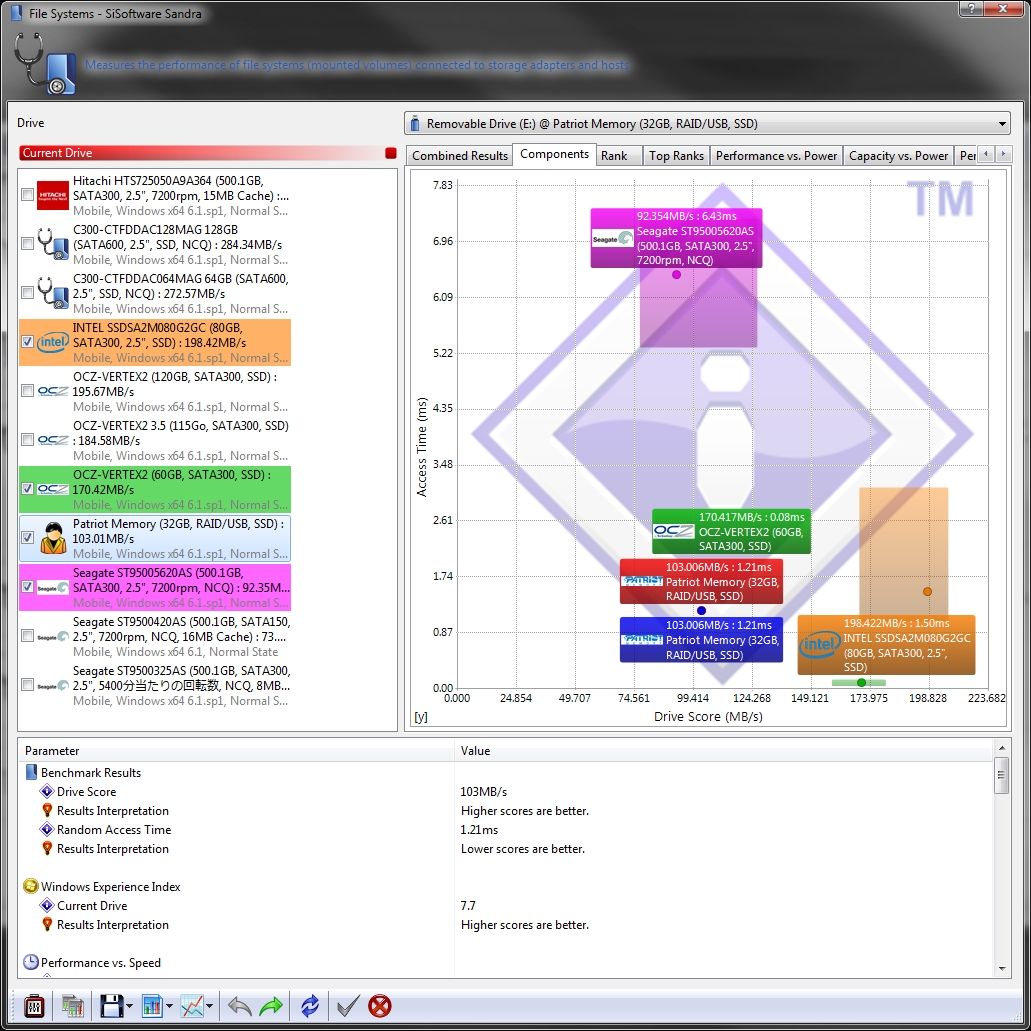Open the bar chart icon dropdown arrow
The height and width of the screenshot is (1031, 1031).
point(169,1006)
